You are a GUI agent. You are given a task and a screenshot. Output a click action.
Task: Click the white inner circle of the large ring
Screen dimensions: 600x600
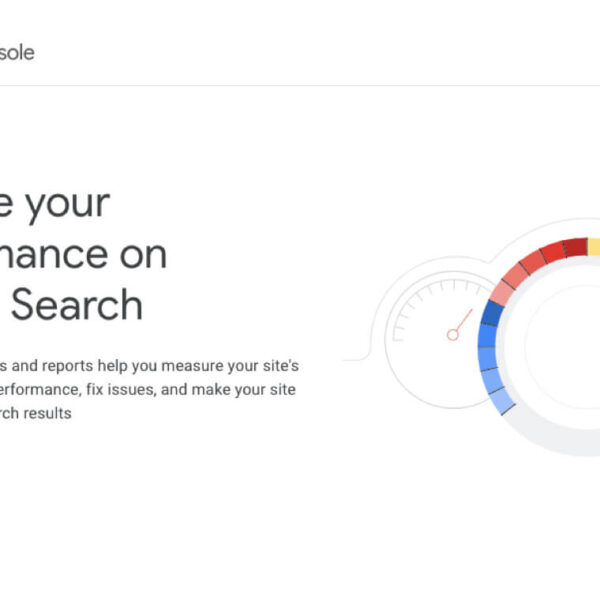pyautogui.click(x=562, y=347)
